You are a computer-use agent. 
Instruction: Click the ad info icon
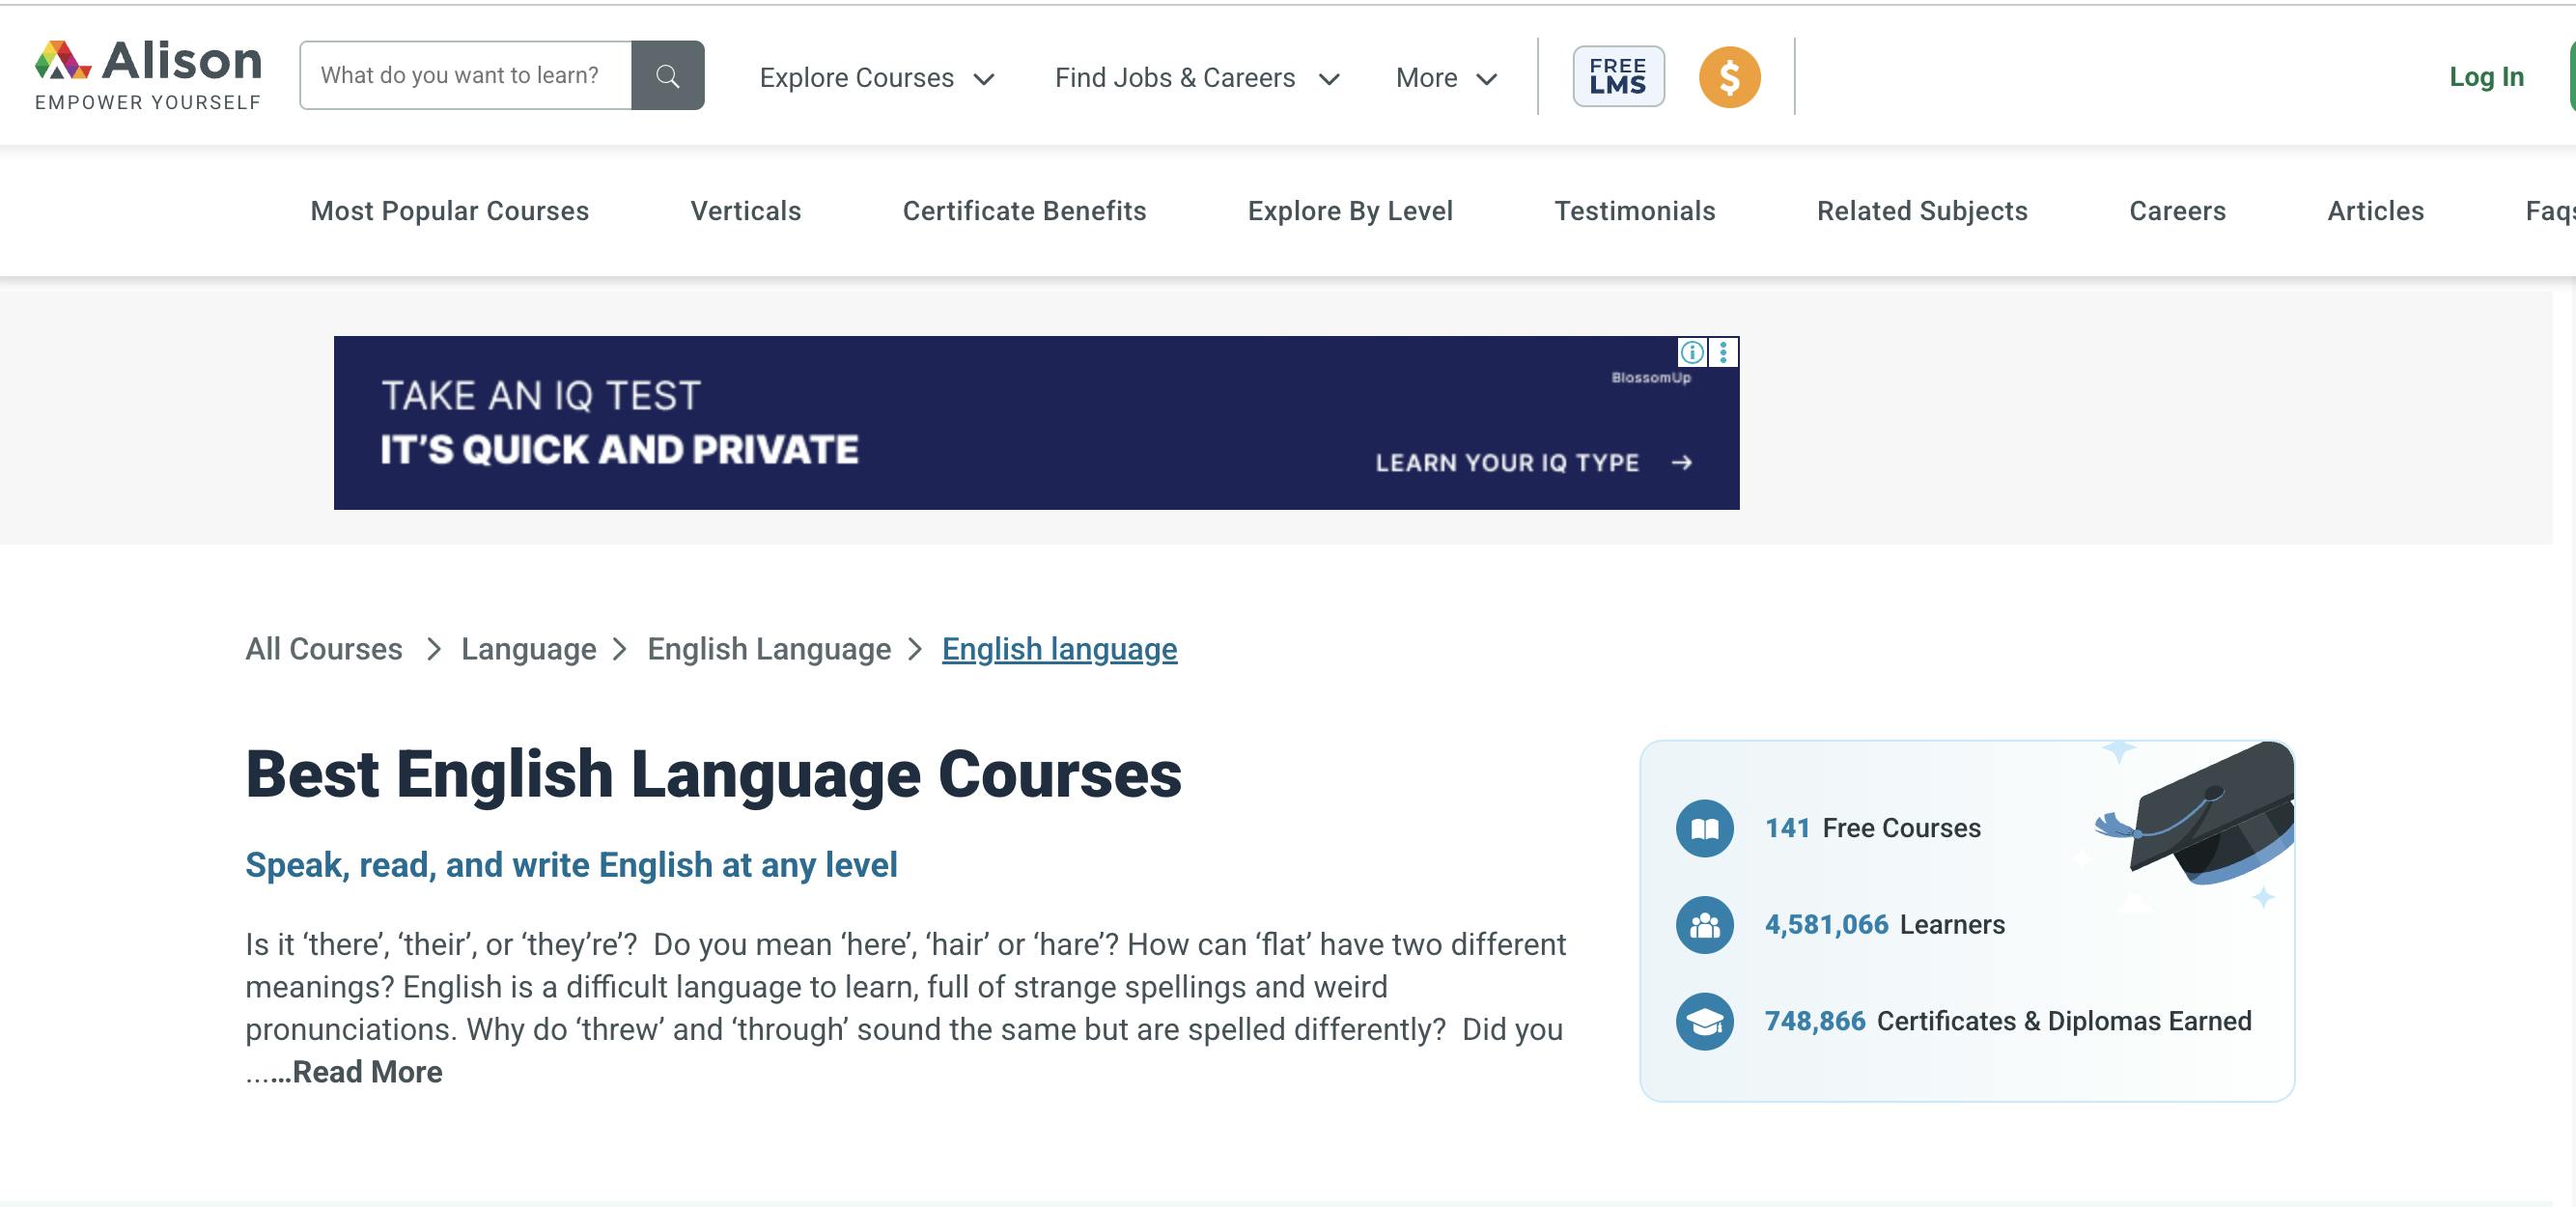[1691, 352]
